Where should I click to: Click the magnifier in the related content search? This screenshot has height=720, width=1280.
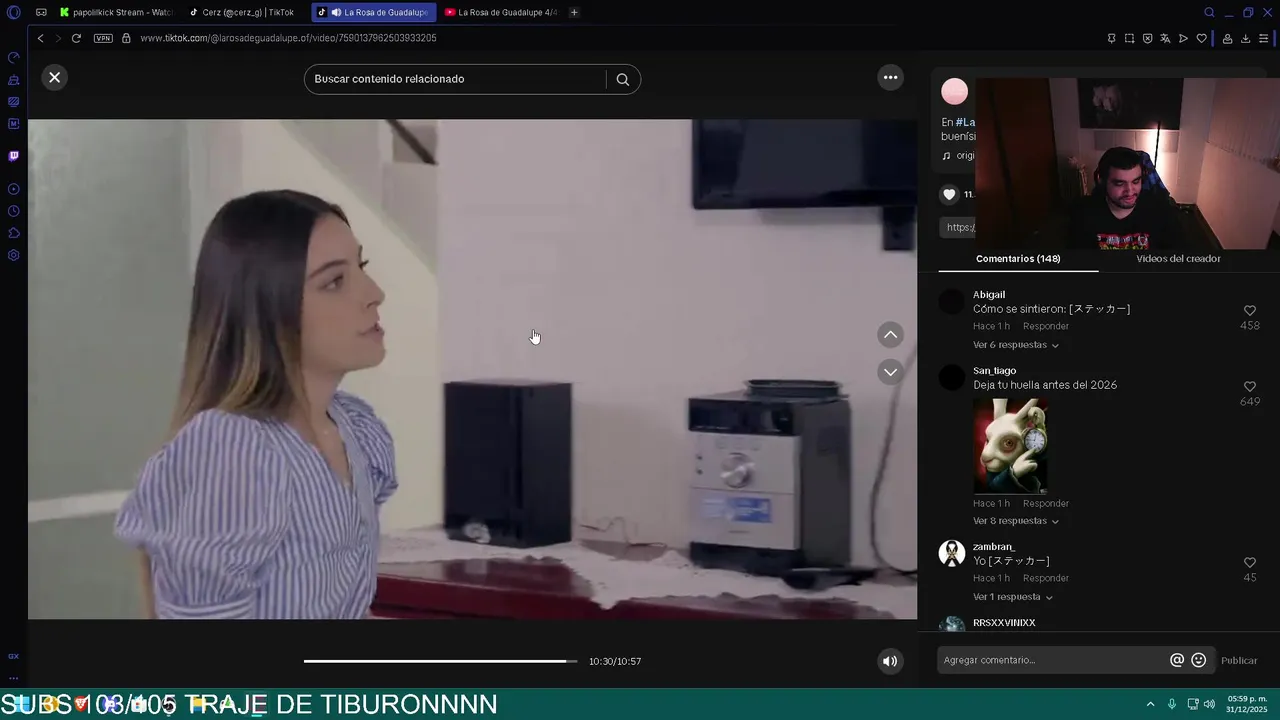click(x=623, y=79)
